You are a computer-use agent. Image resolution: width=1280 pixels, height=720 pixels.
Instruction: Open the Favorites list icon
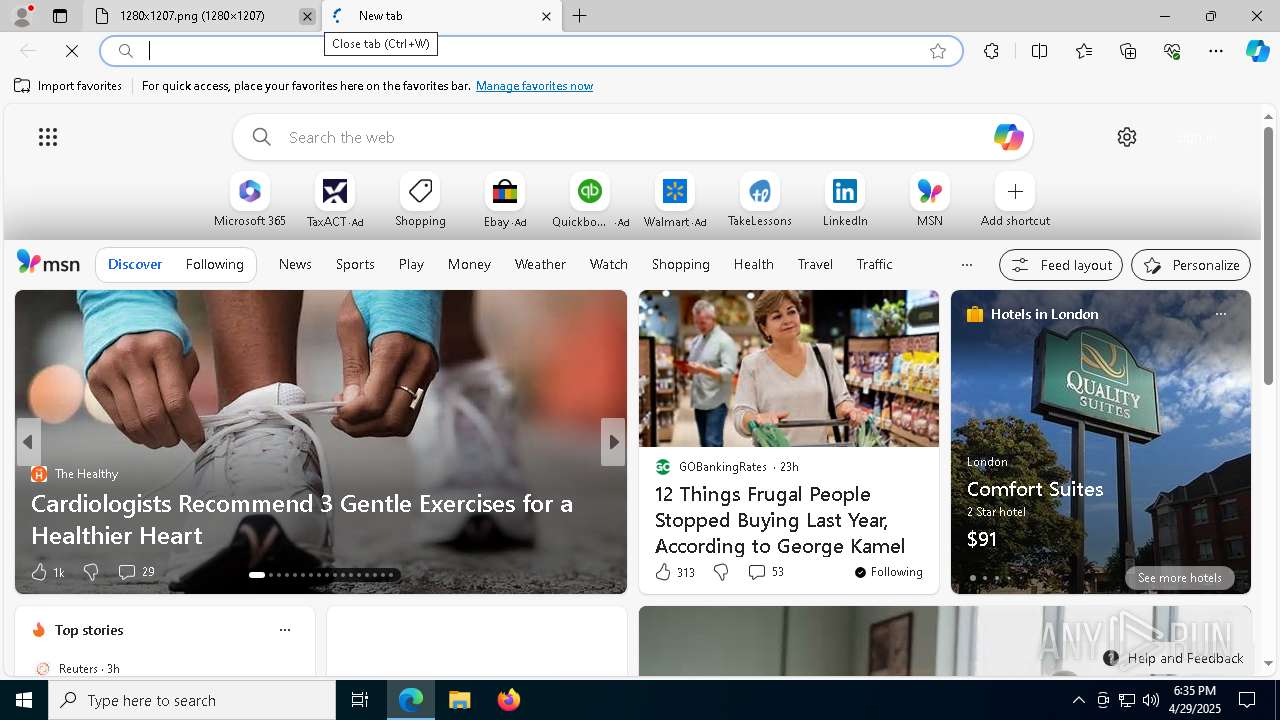pos(1084,51)
